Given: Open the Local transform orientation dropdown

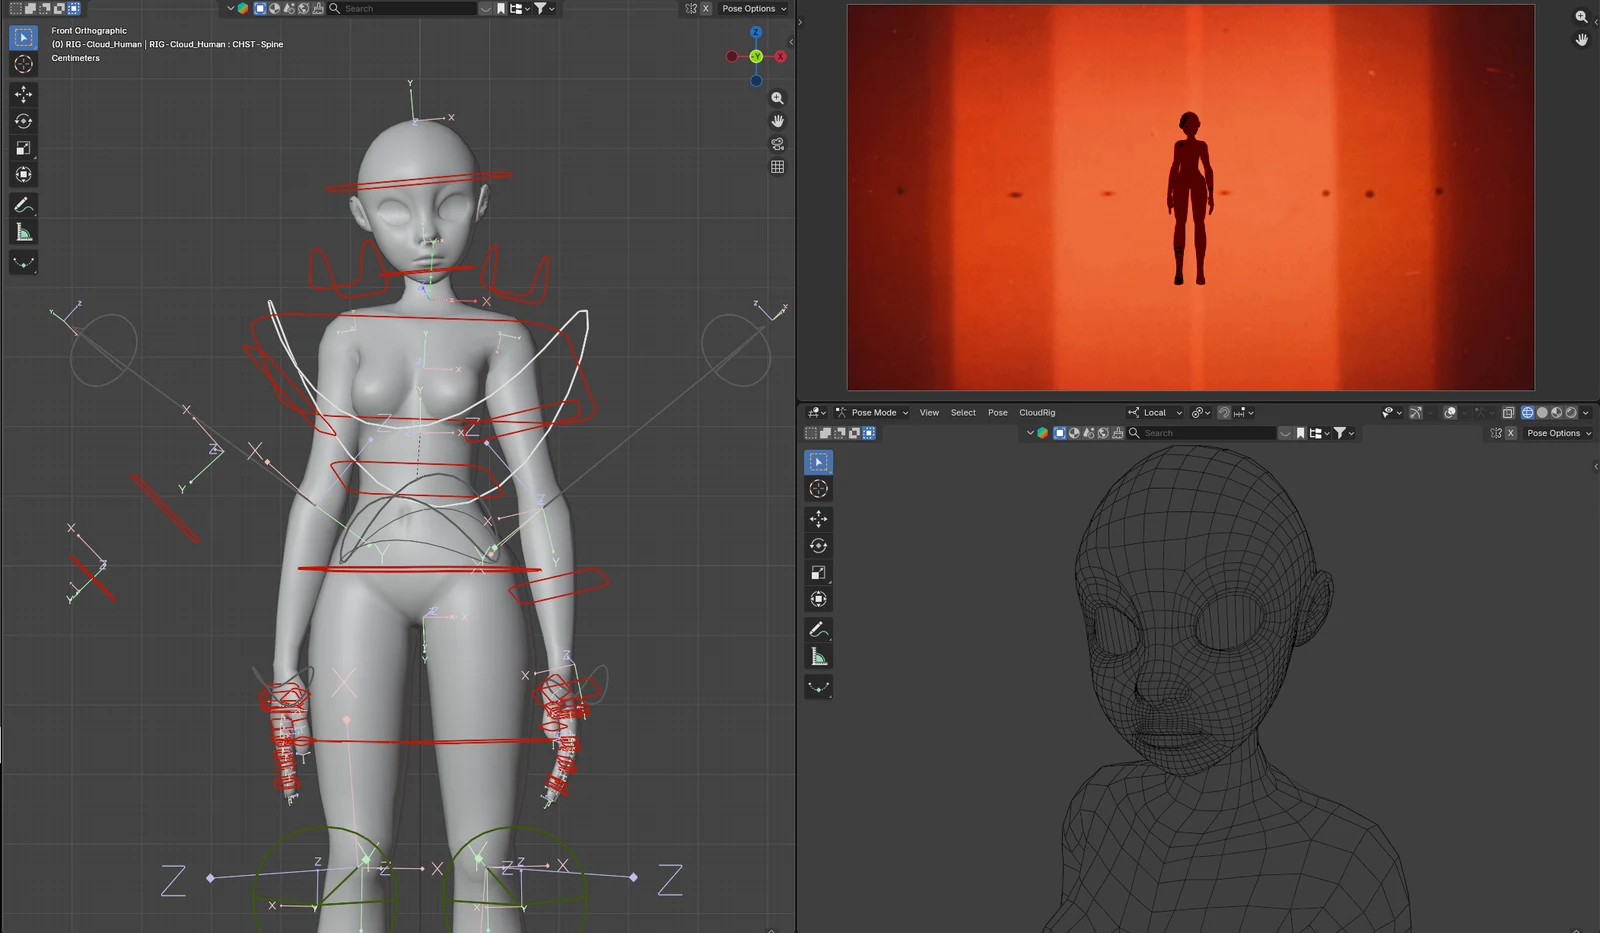Looking at the screenshot, I should [x=1155, y=412].
